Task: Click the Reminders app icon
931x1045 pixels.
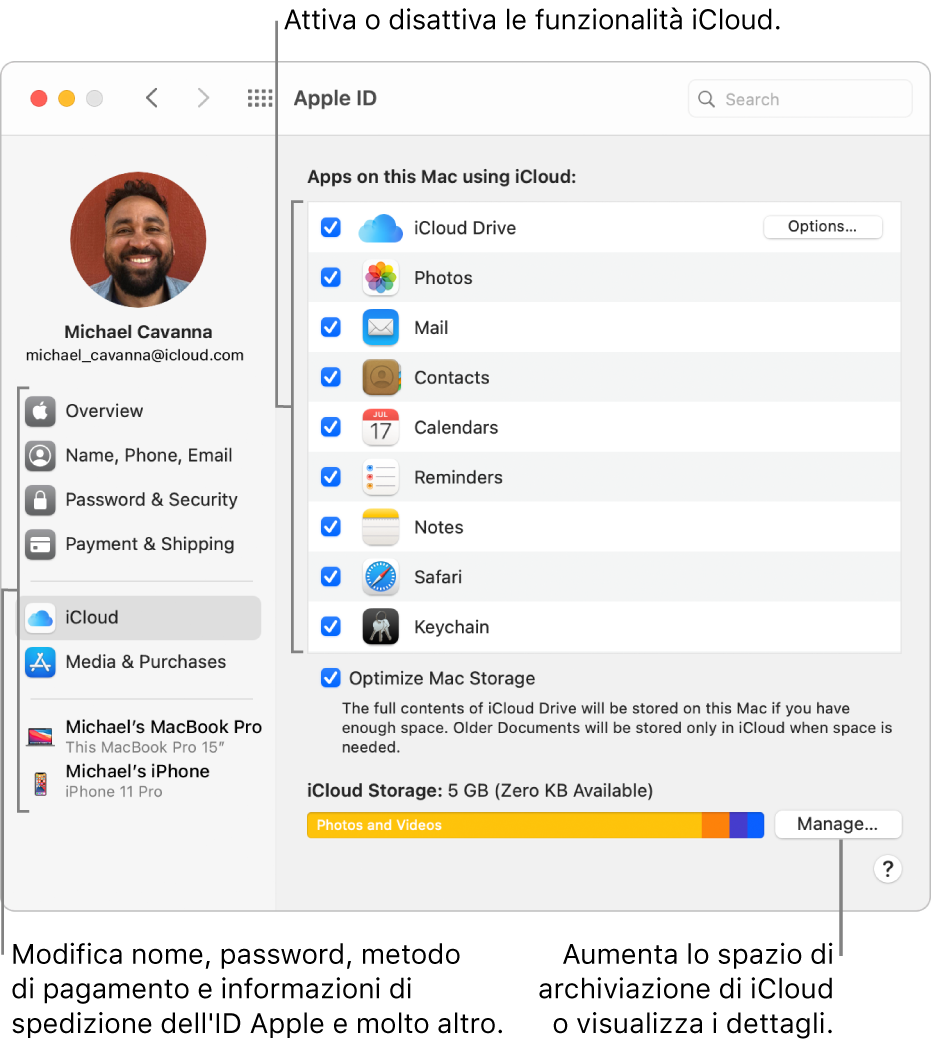Action: pos(381,477)
